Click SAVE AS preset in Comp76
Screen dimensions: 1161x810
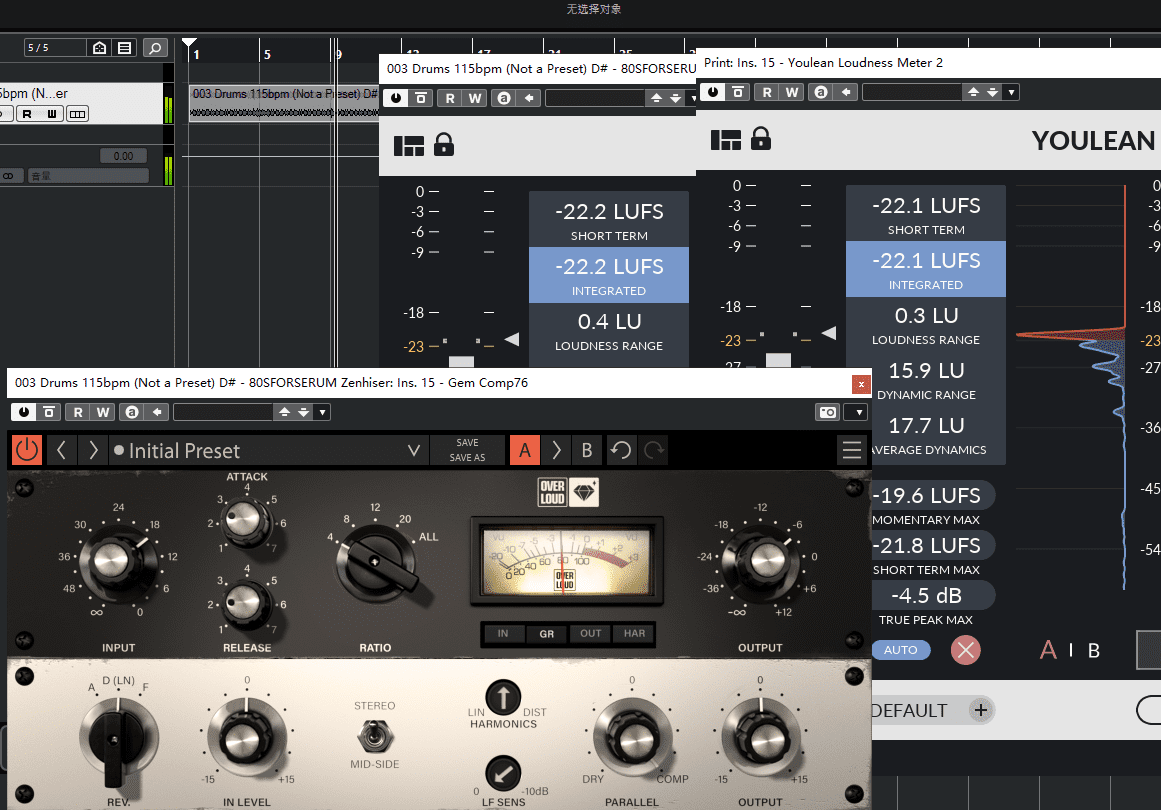467,458
